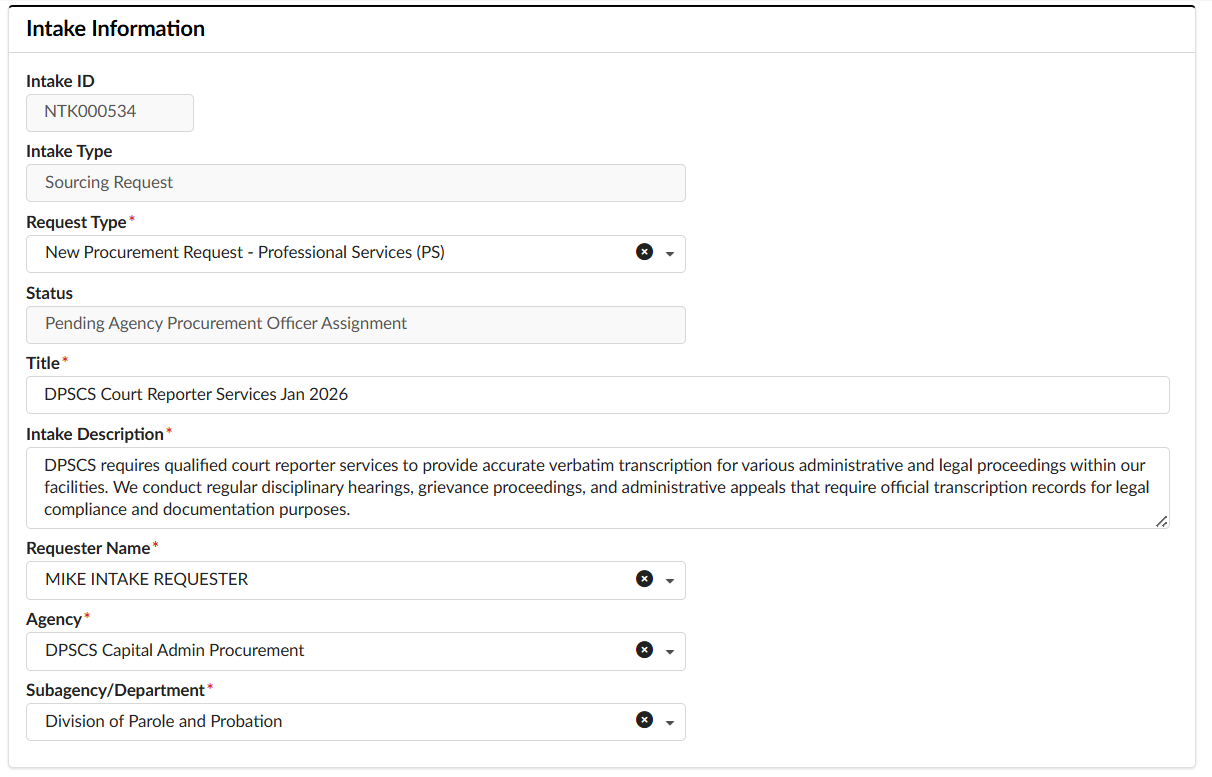The image size is (1212, 777).
Task: Expand the Subagency/Department dropdown
Action: pyautogui.click(x=668, y=722)
